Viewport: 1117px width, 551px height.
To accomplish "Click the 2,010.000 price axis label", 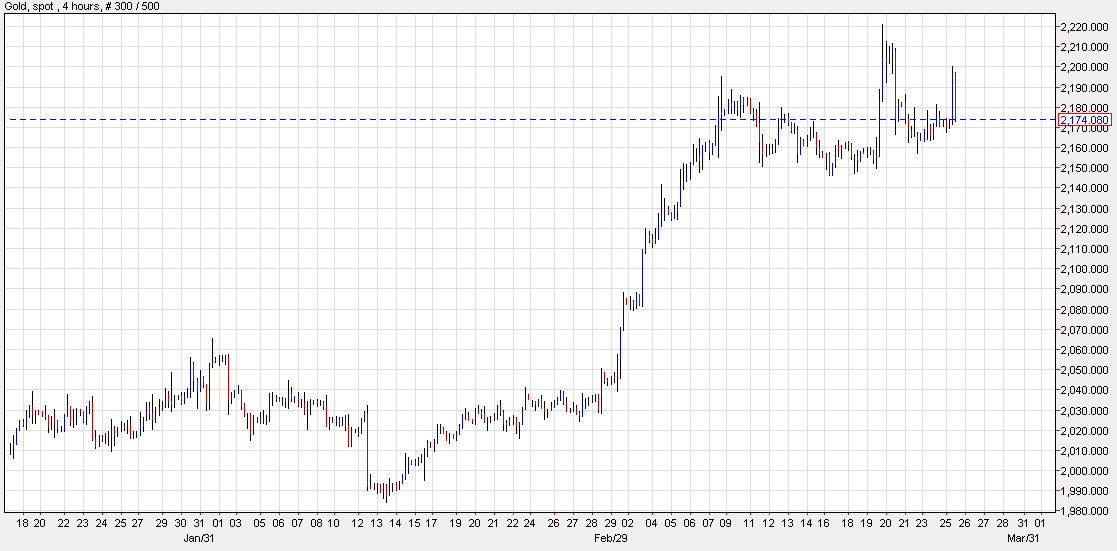I will coord(1084,451).
